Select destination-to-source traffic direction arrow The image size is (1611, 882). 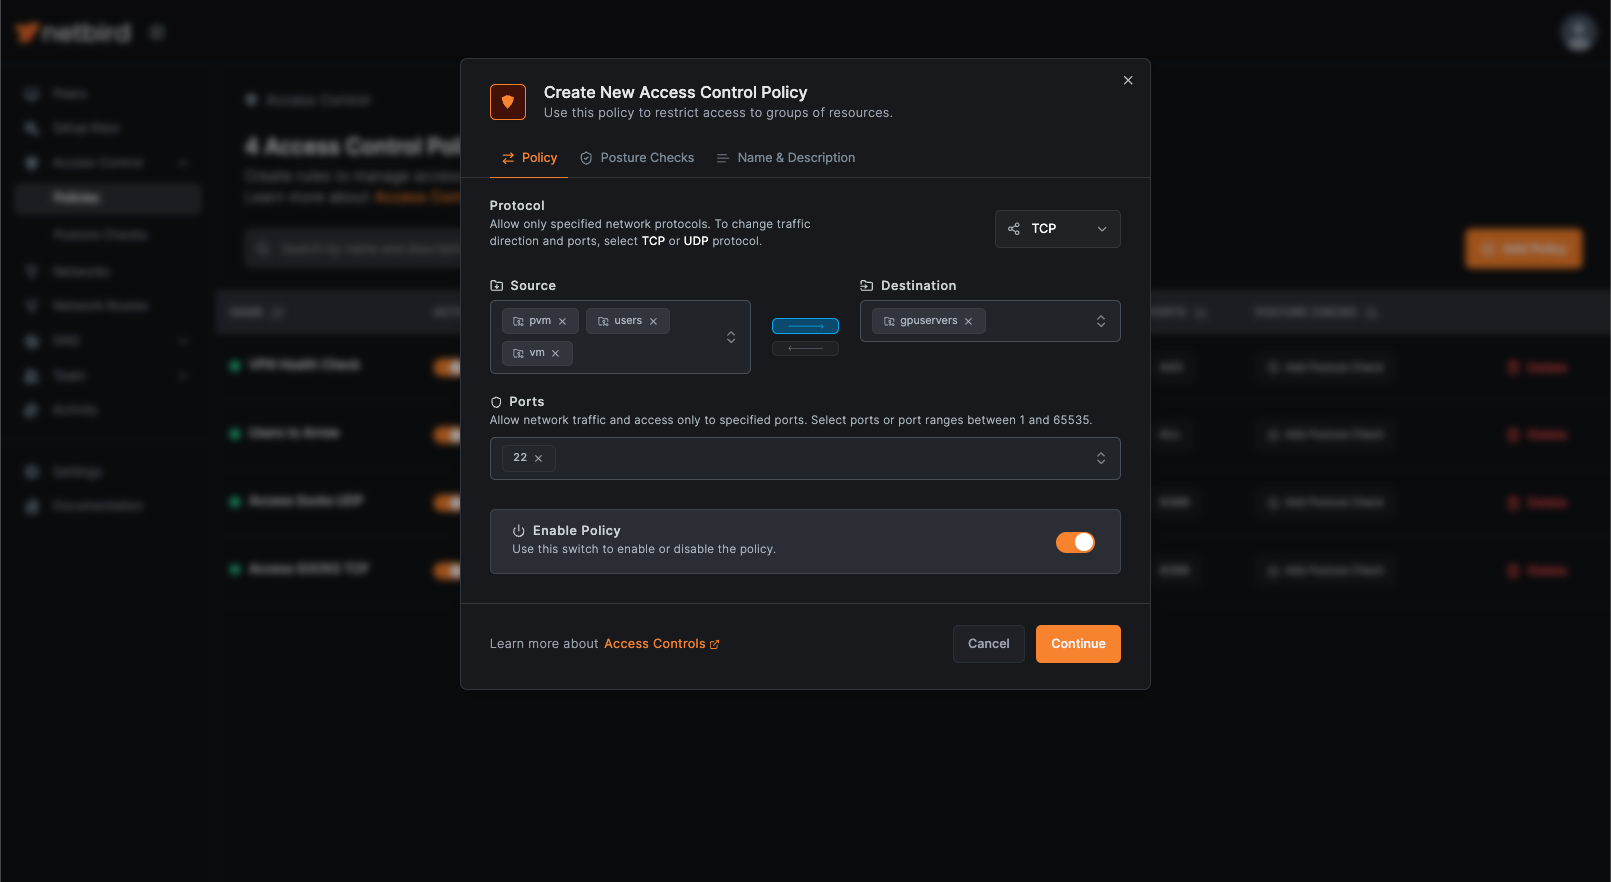pos(805,348)
